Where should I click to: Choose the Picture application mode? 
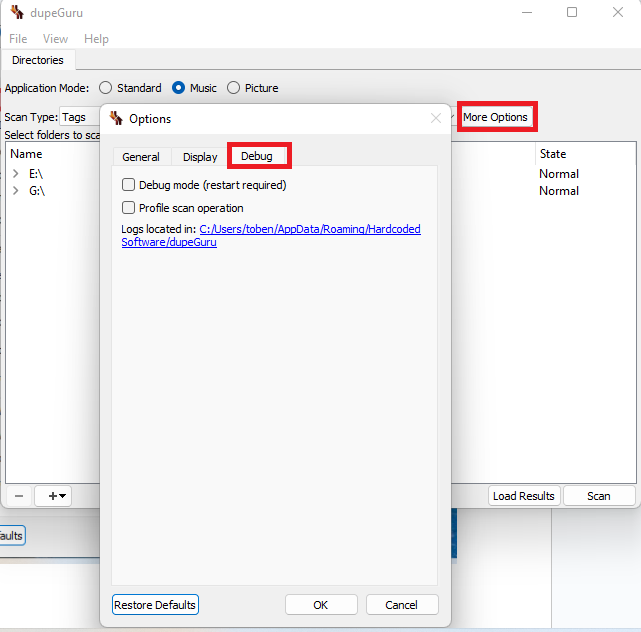coord(234,88)
